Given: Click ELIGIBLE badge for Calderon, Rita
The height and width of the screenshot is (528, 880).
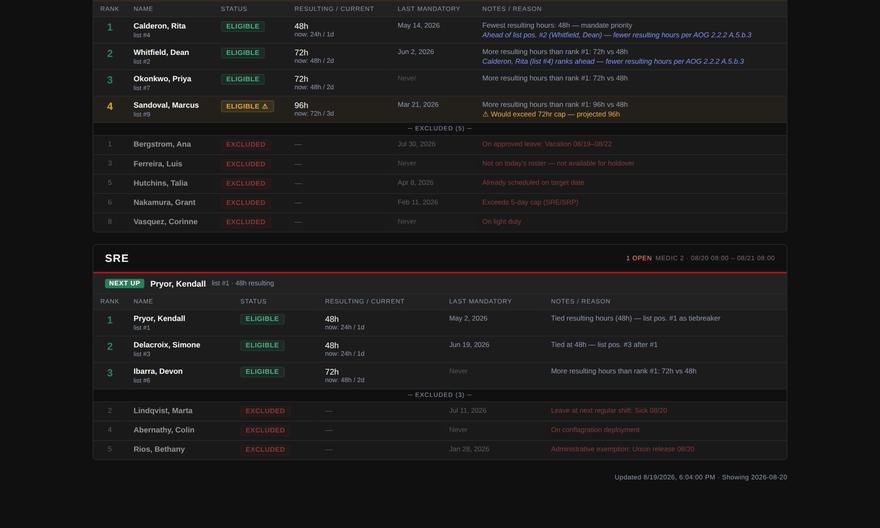Looking at the screenshot, I should tap(242, 26).
